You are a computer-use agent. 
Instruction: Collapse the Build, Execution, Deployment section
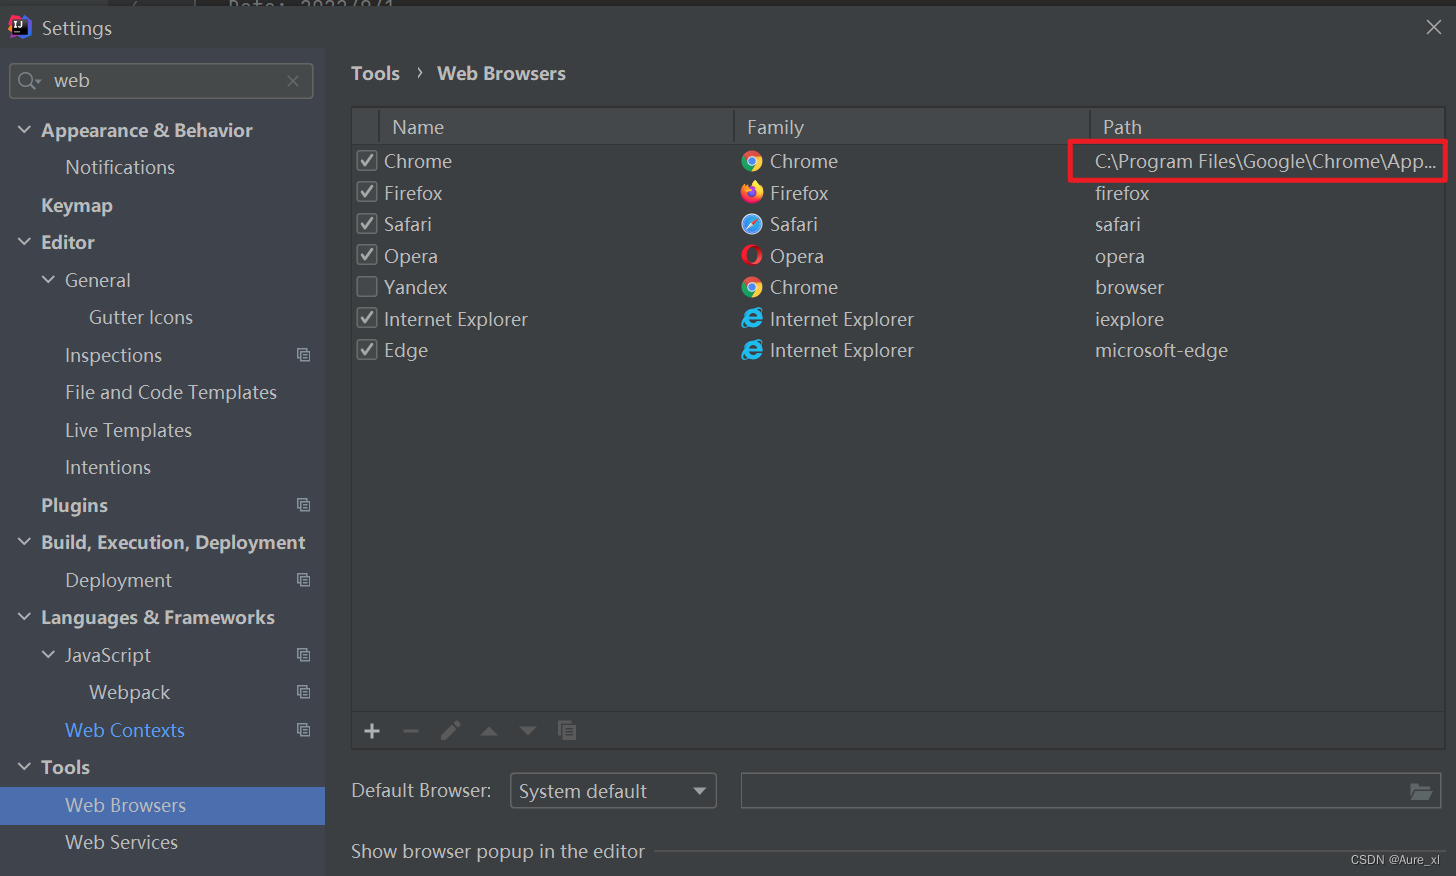(x=24, y=542)
